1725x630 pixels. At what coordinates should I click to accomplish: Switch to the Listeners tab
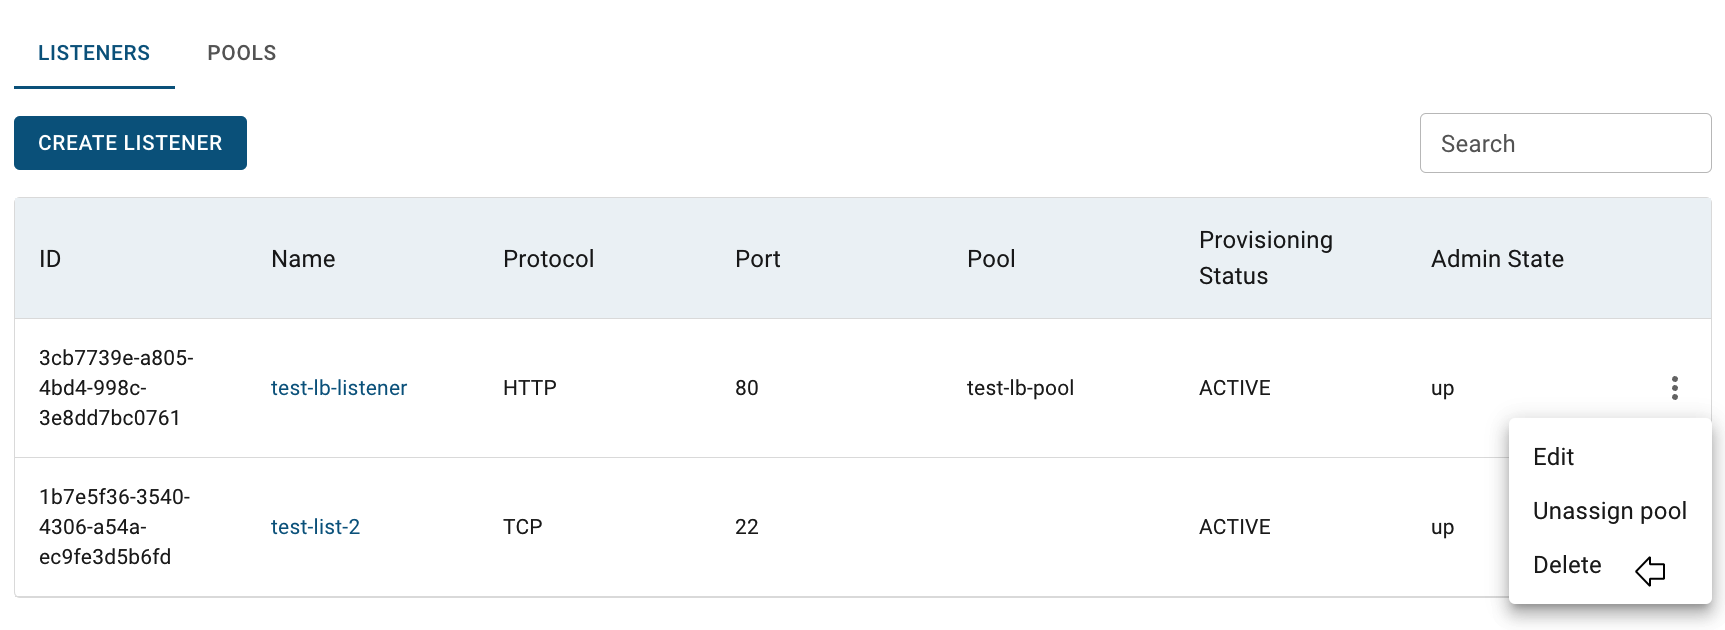click(94, 53)
